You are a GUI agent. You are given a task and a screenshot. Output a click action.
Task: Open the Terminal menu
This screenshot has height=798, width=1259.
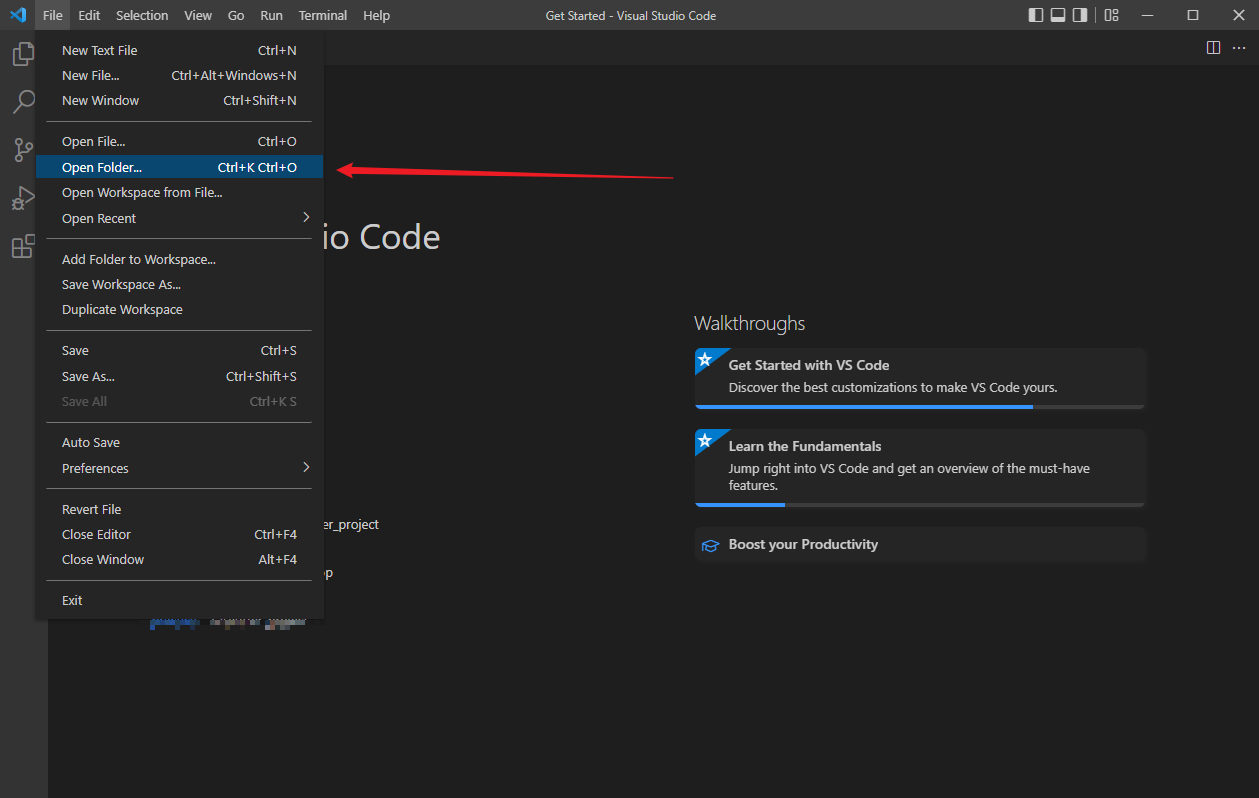click(x=323, y=15)
